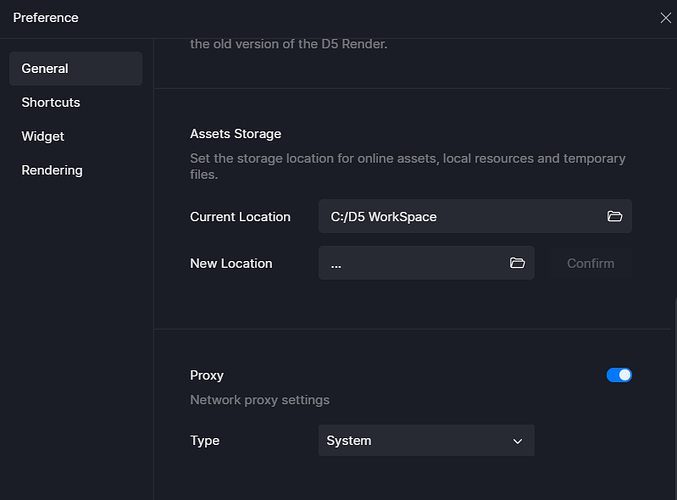Screen dimensions: 677x500
Task: Click the 'Current Location' label
Action: (x=240, y=216)
